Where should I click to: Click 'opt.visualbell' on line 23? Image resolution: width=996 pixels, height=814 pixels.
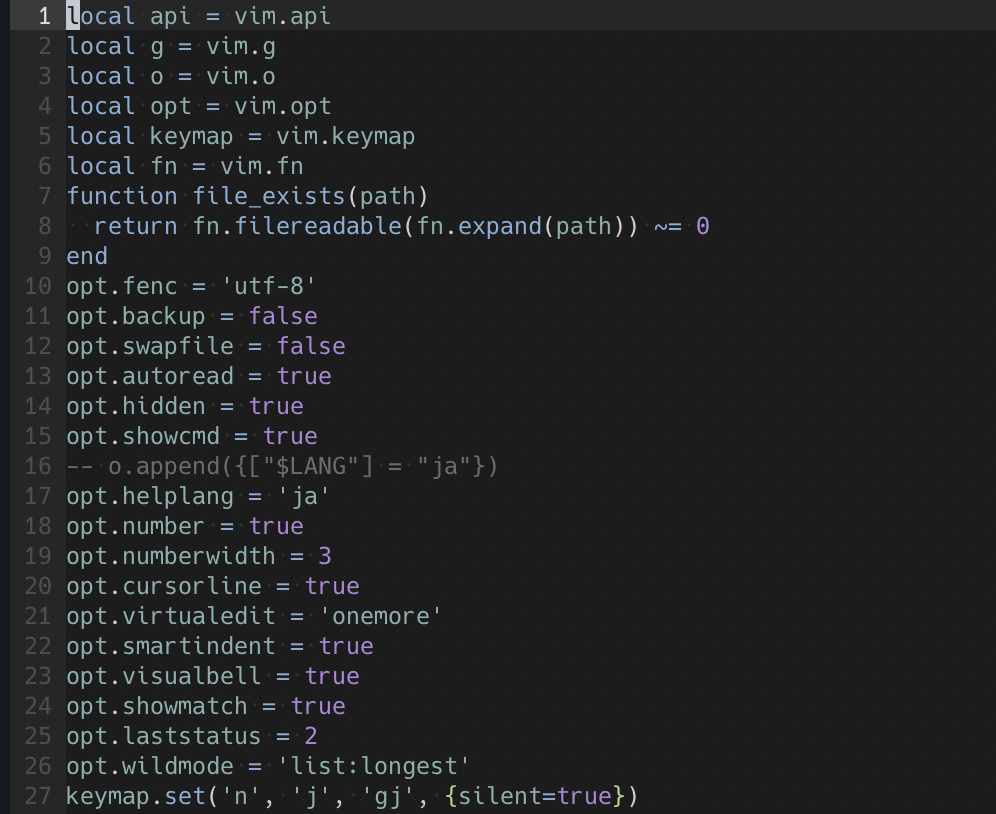coord(164,675)
